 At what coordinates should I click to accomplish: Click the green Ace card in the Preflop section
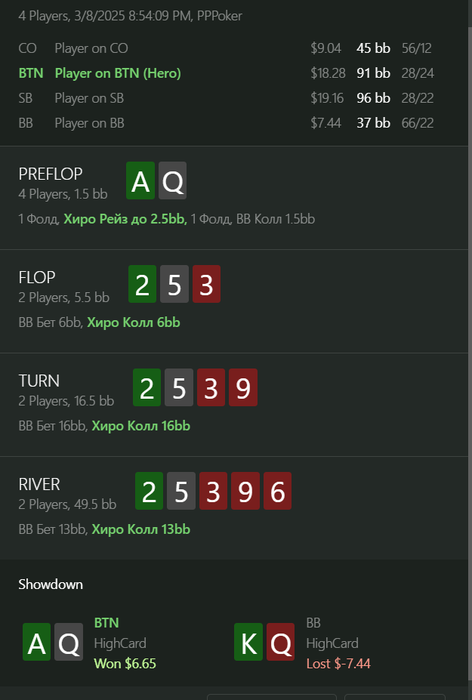141,181
